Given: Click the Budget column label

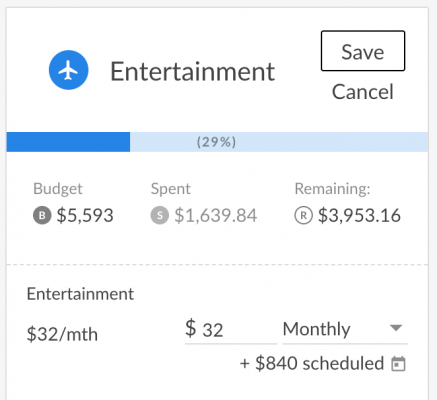Looking at the screenshot, I should (58, 189).
